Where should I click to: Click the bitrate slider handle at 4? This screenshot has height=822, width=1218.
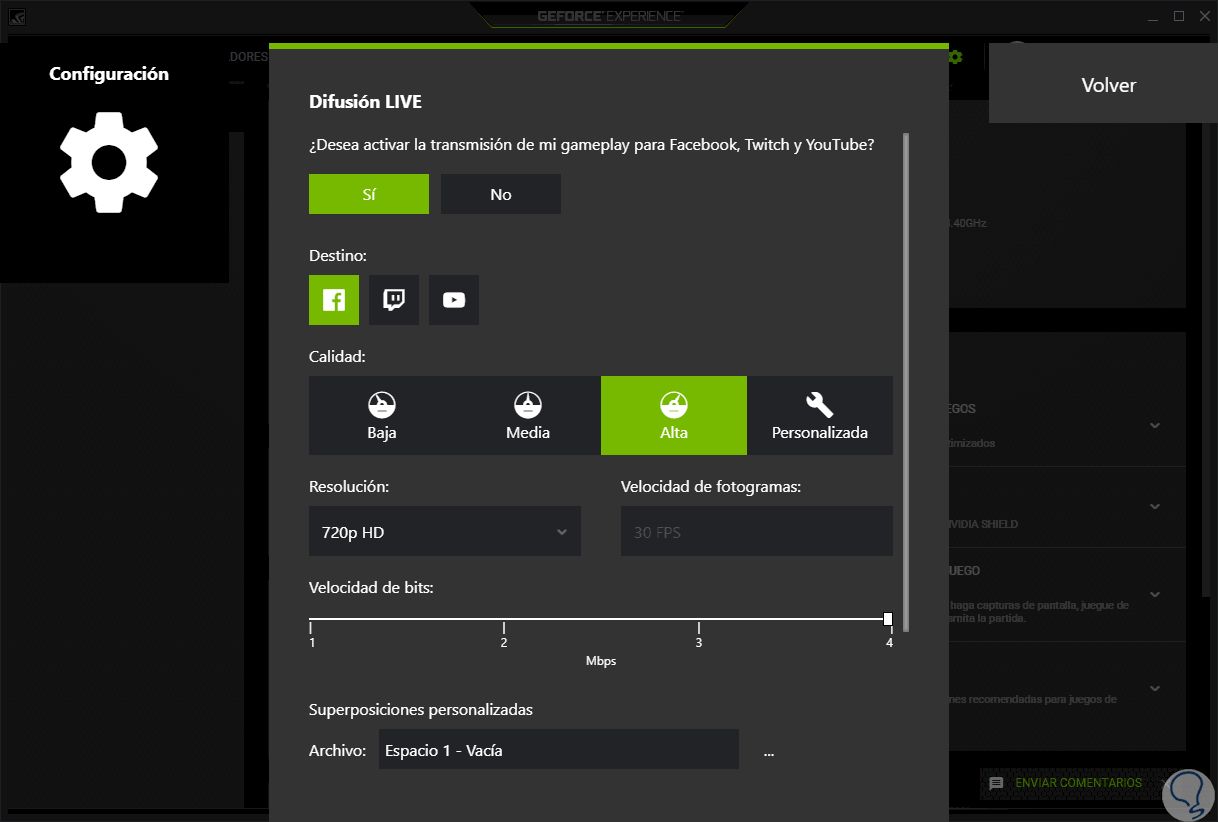[888, 619]
